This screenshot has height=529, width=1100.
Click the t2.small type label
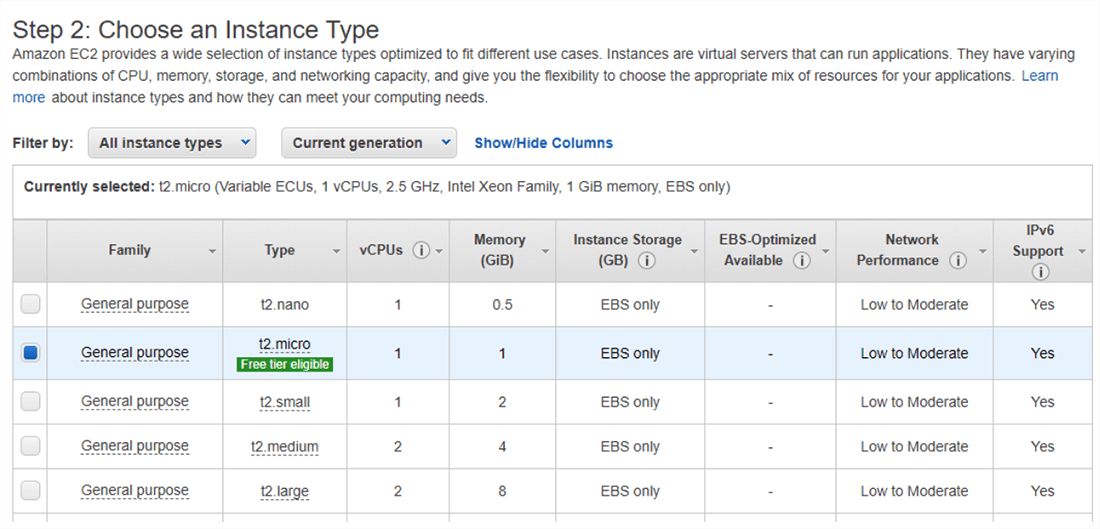coord(285,402)
